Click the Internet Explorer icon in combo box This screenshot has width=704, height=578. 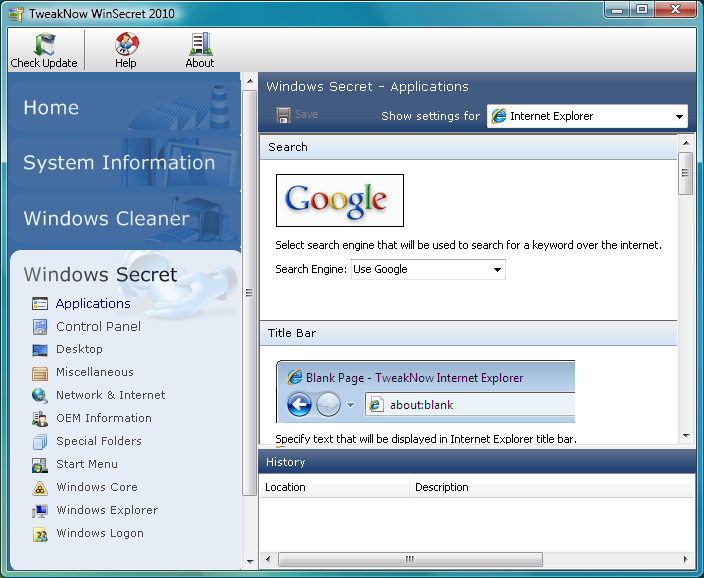[x=499, y=116]
